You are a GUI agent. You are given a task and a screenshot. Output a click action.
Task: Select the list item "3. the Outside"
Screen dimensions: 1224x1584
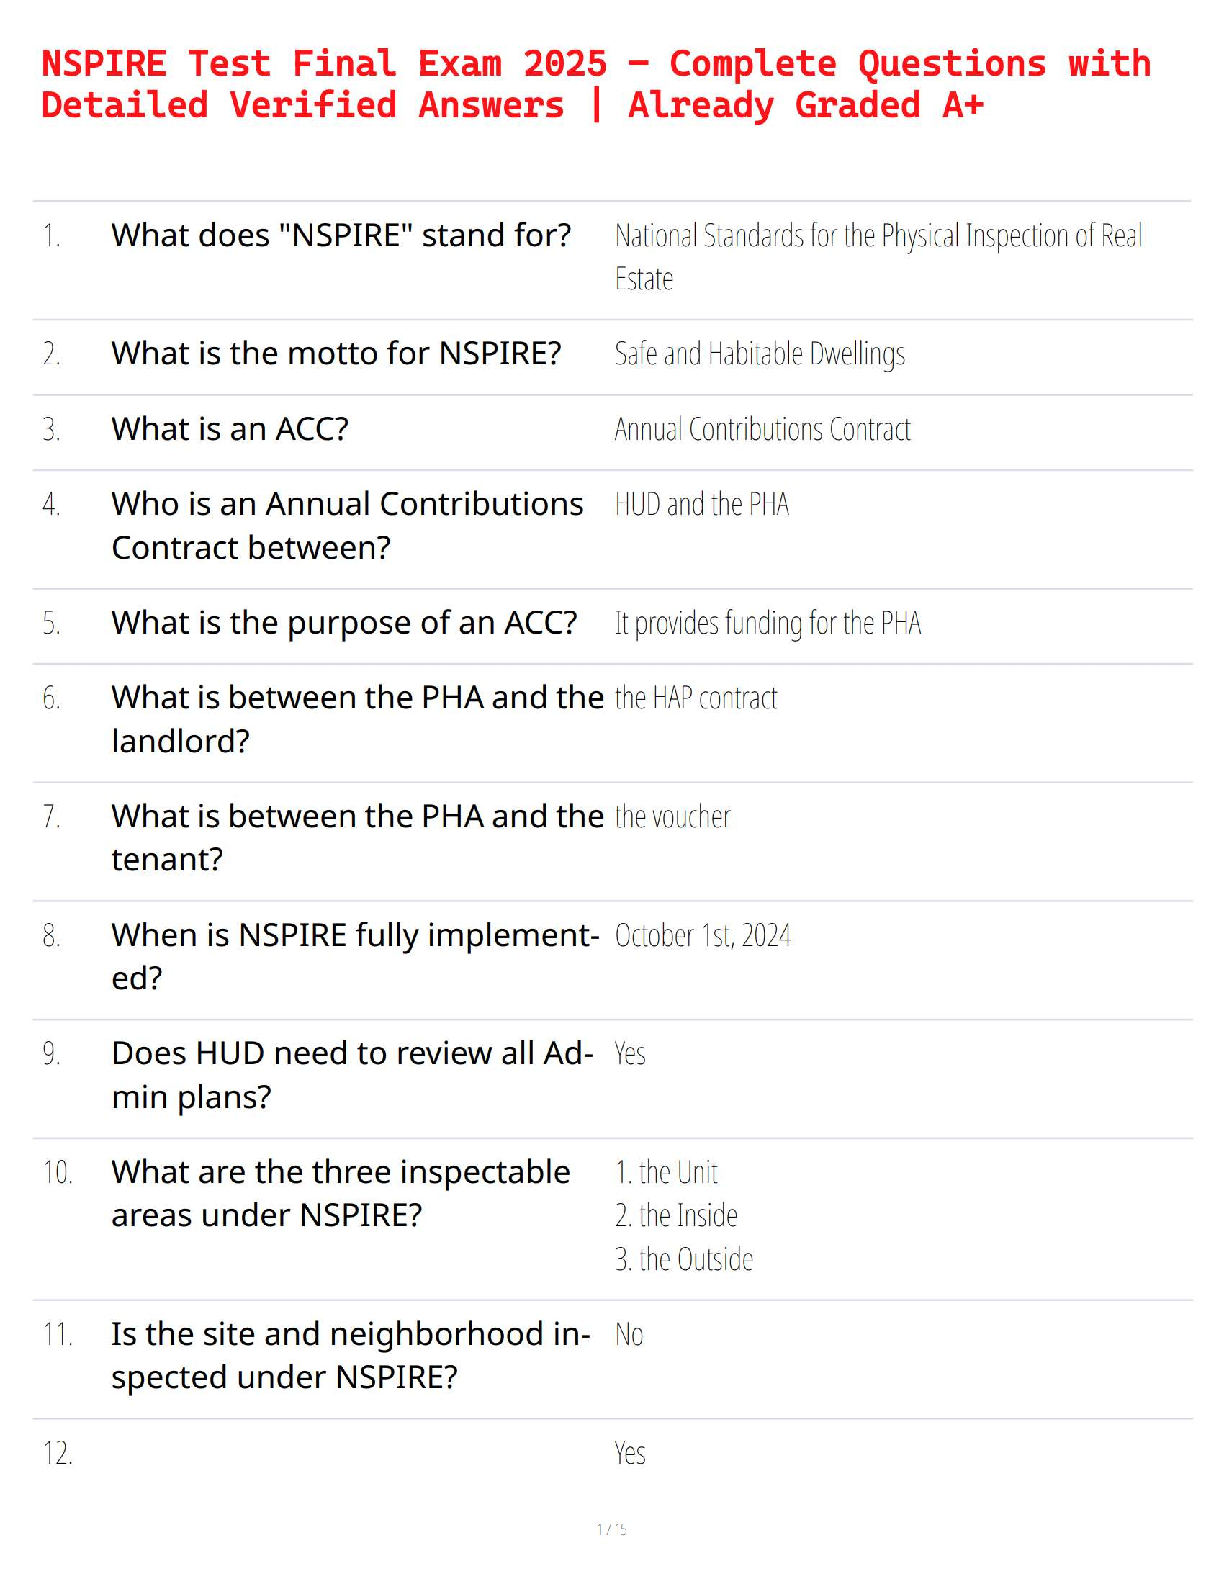point(683,1260)
